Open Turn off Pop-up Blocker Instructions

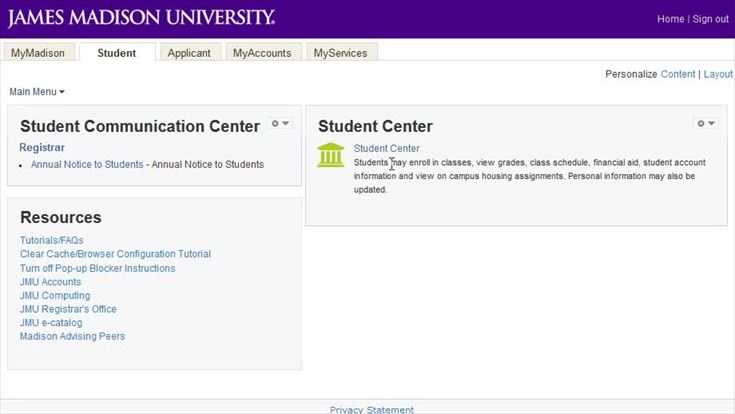pyautogui.click(x=98, y=268)
